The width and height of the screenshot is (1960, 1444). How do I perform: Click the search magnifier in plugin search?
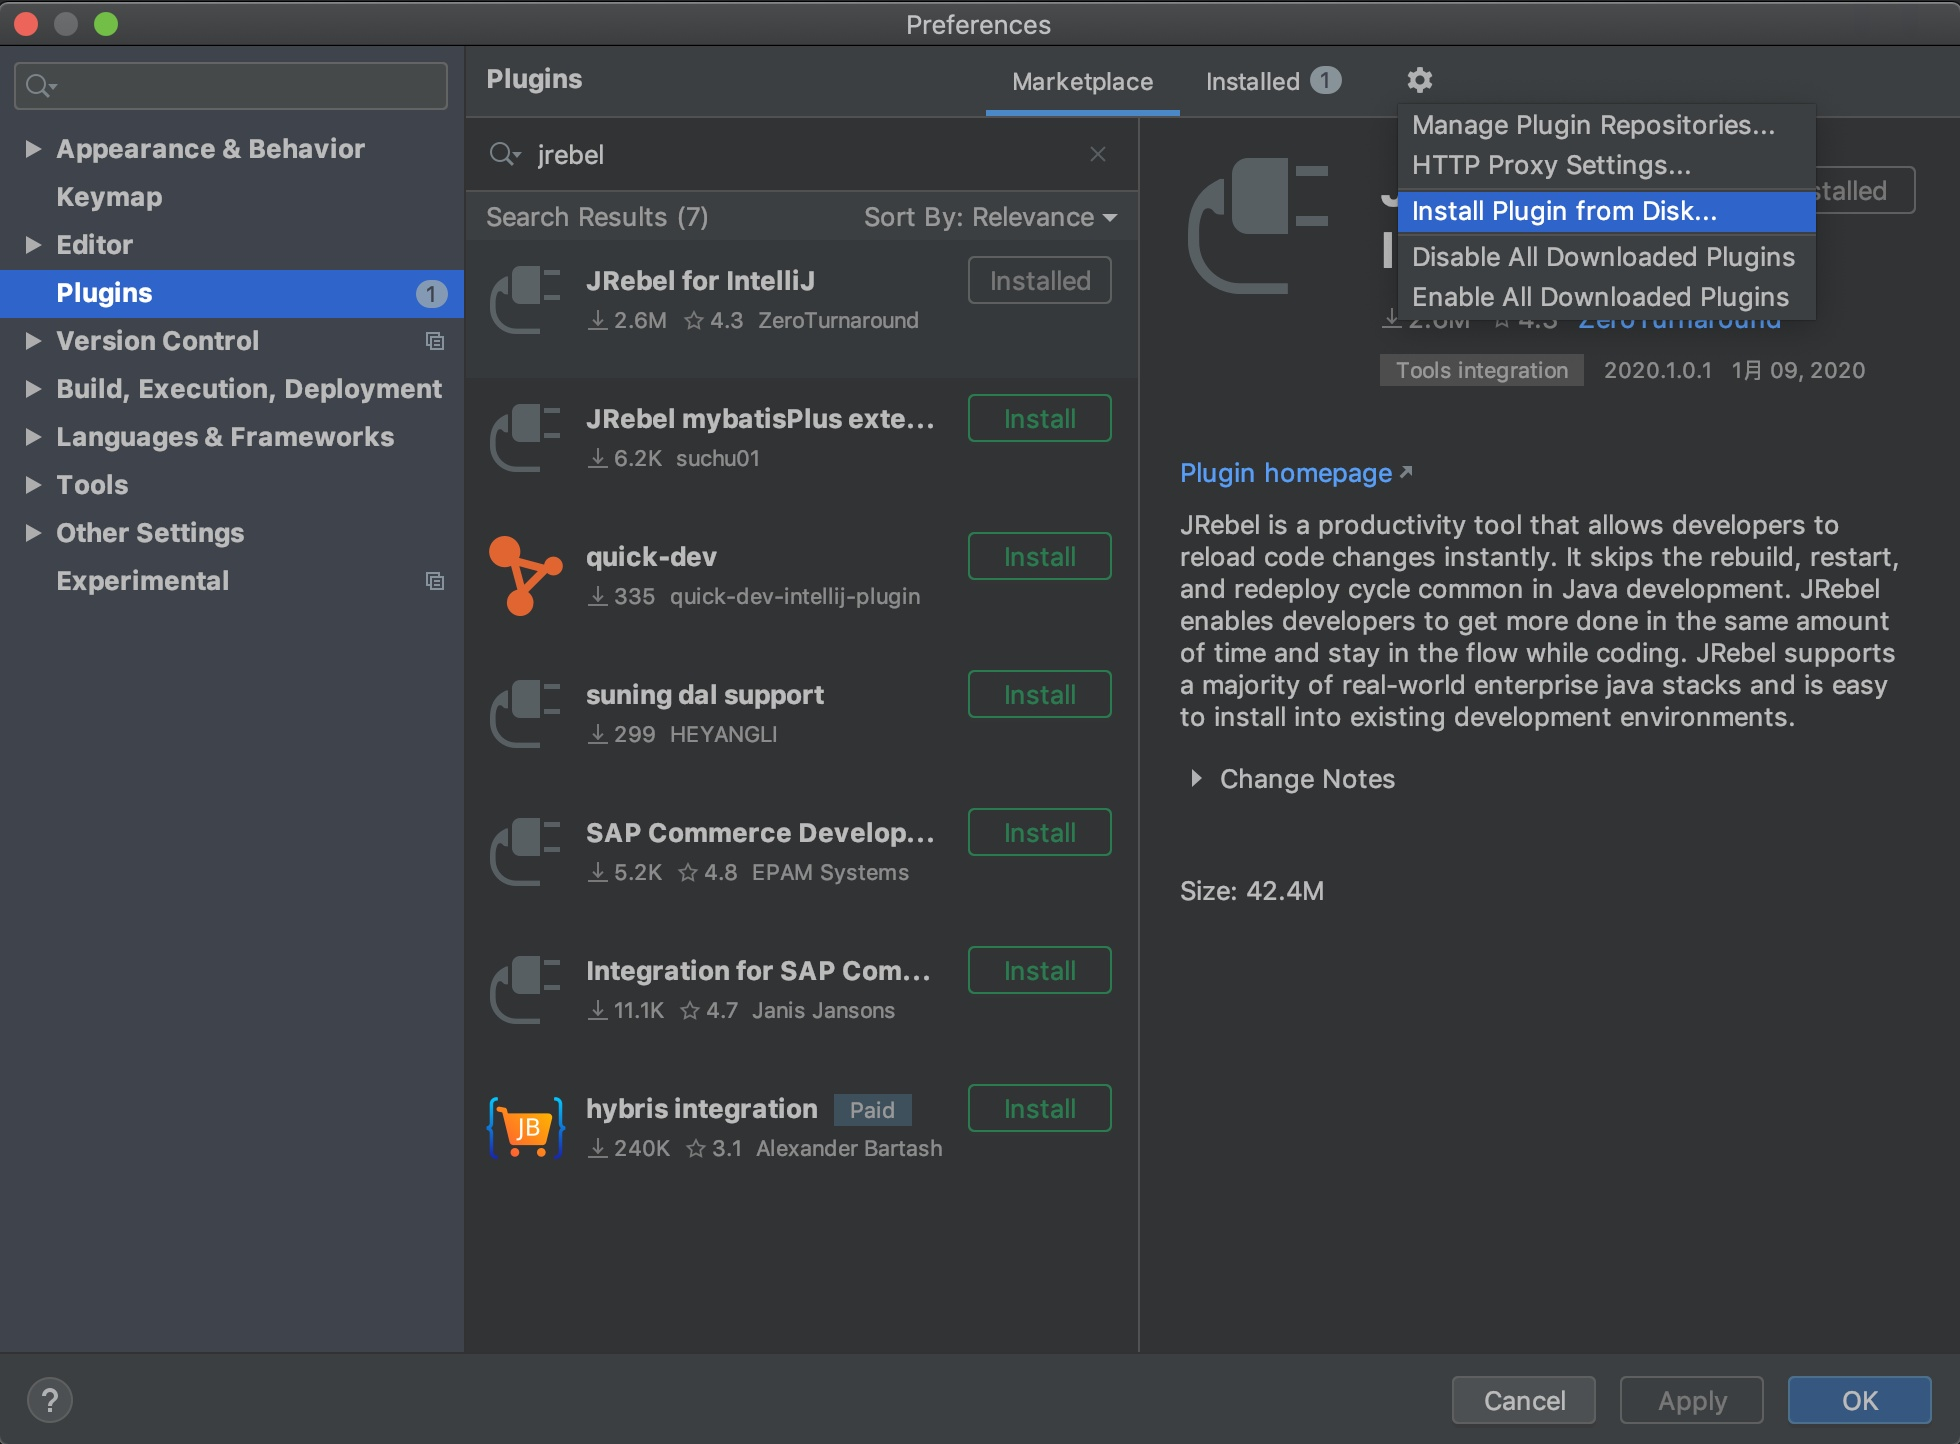pyautogui.click(x=504, y=154)
